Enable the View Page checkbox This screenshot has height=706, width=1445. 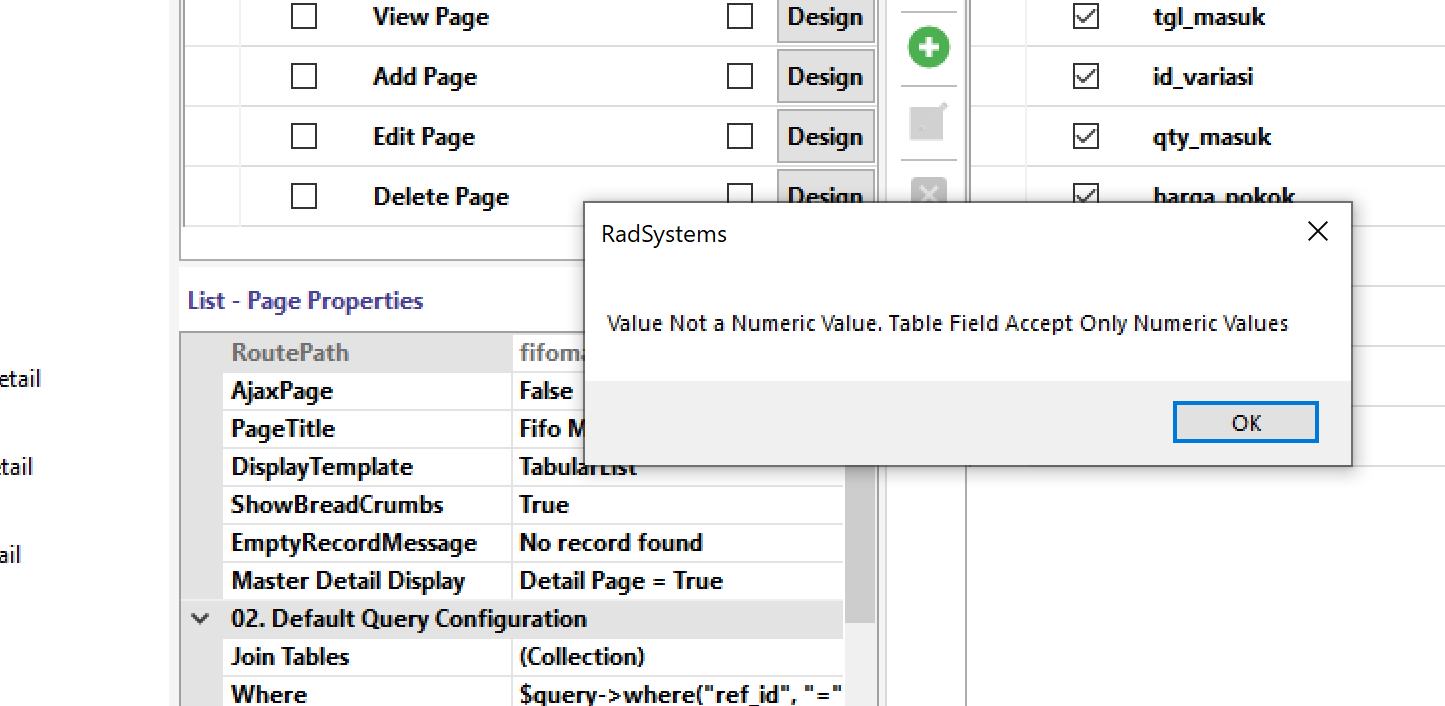[304, 17]
